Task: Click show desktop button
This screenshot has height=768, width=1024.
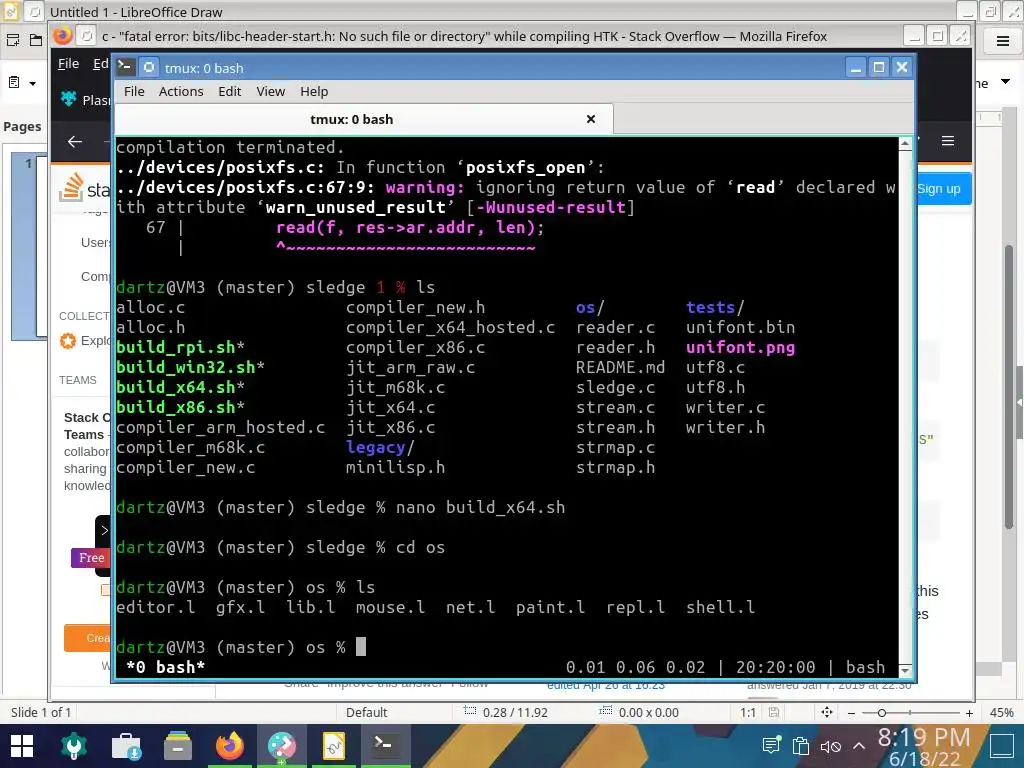Action: 1001,746
